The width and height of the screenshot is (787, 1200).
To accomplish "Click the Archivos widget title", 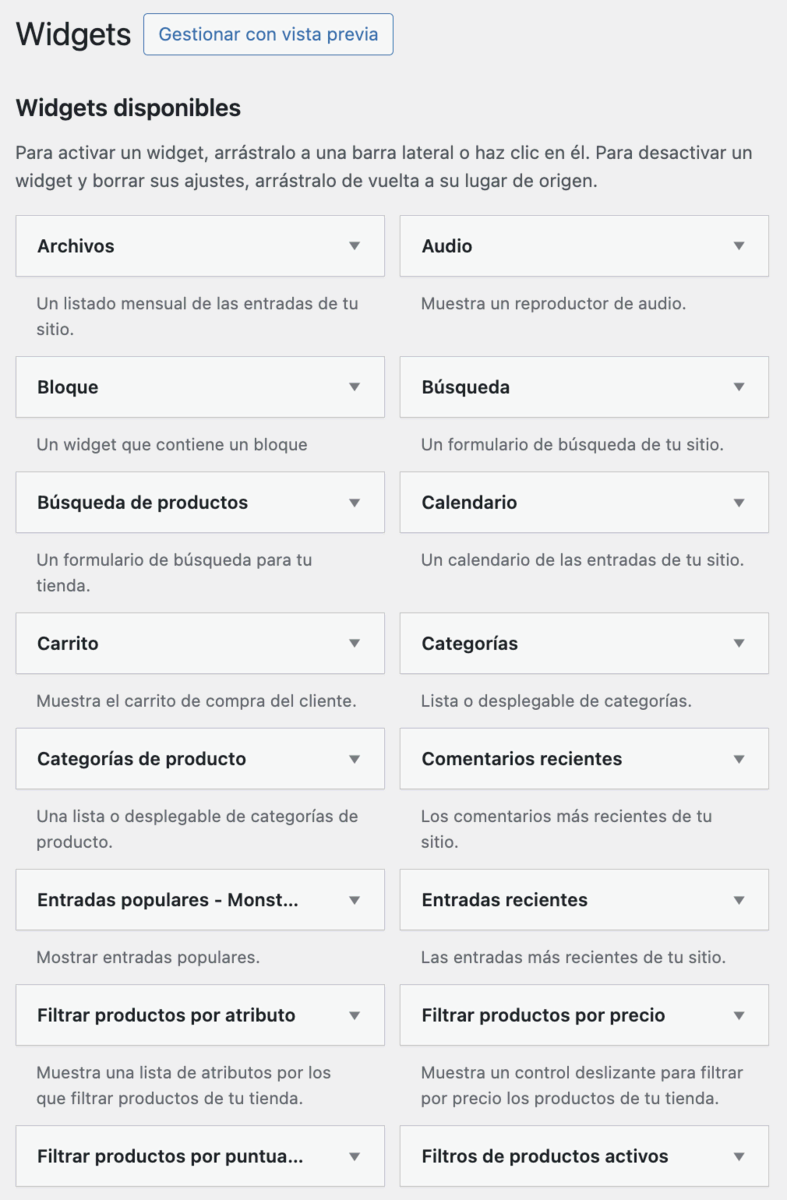I will click(76, 246).
